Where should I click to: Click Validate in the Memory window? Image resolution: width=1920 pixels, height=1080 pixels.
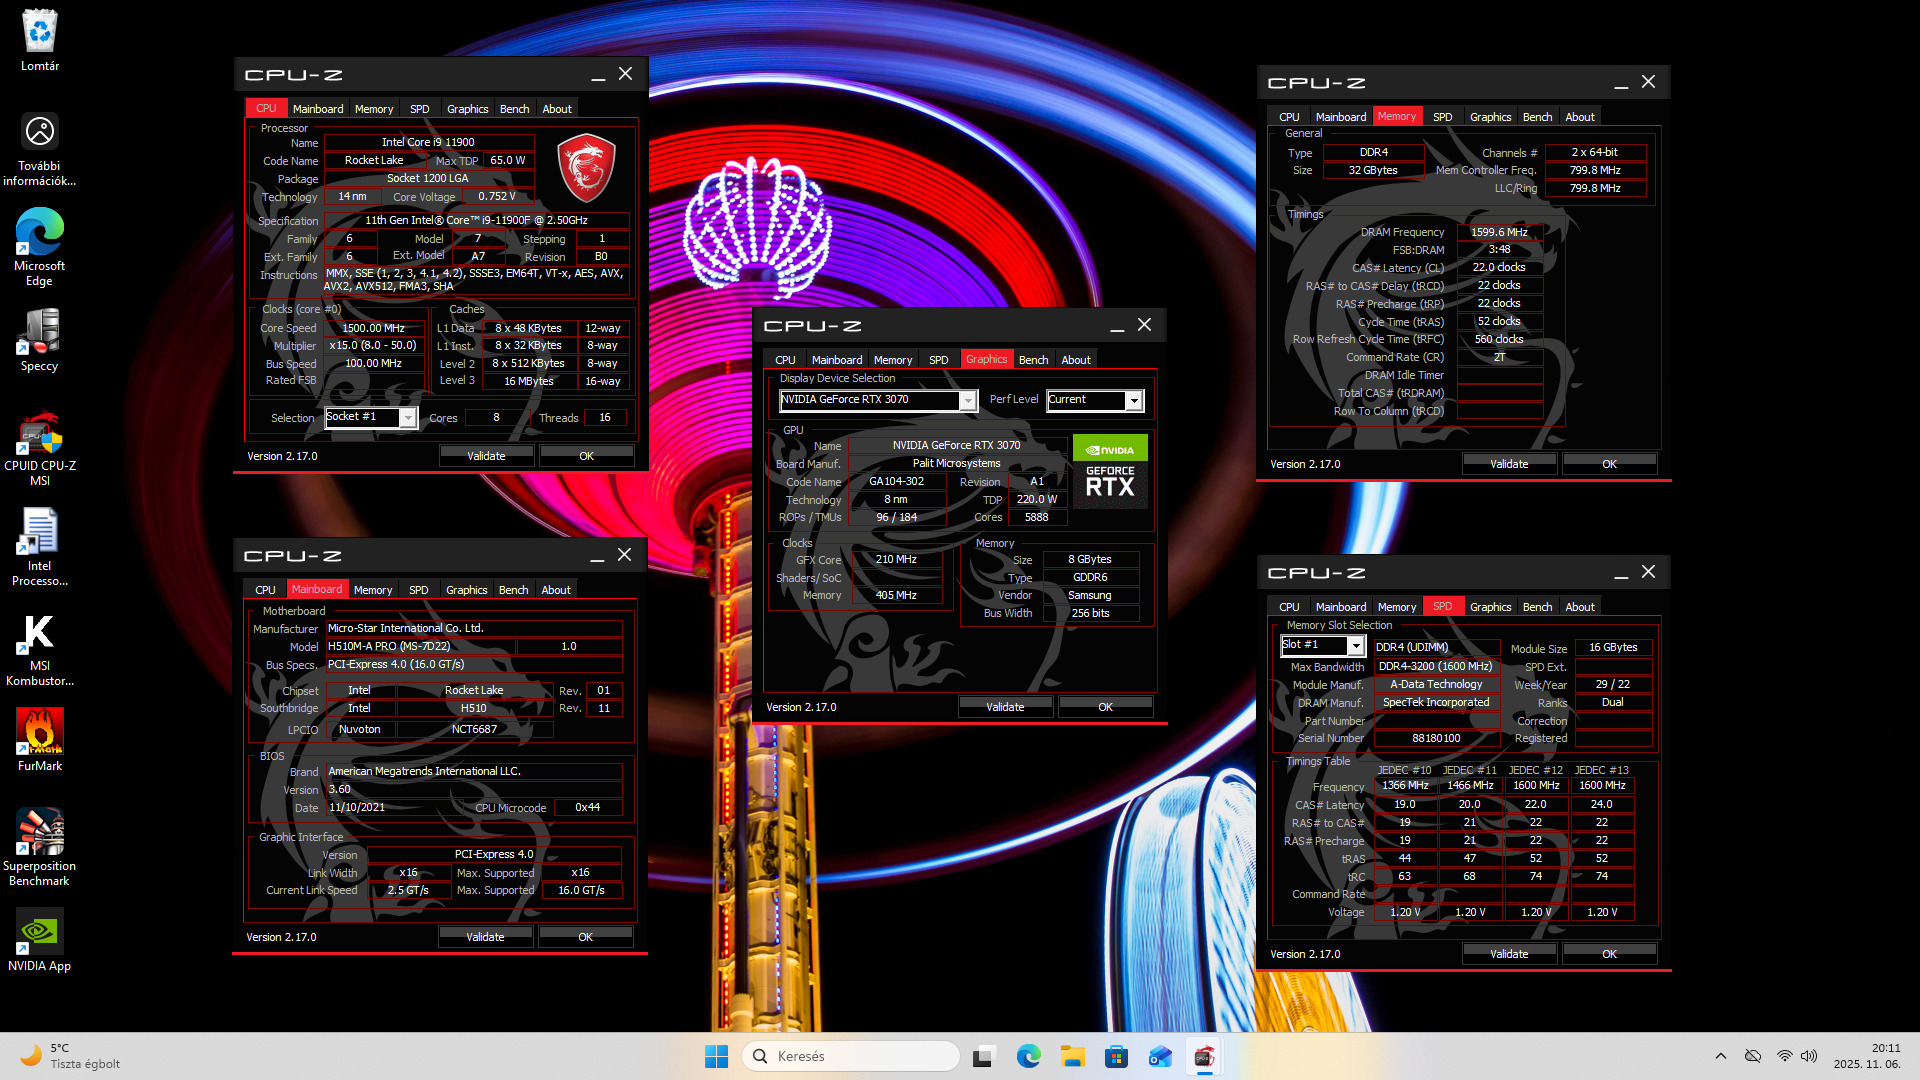tap(1508, 464)
